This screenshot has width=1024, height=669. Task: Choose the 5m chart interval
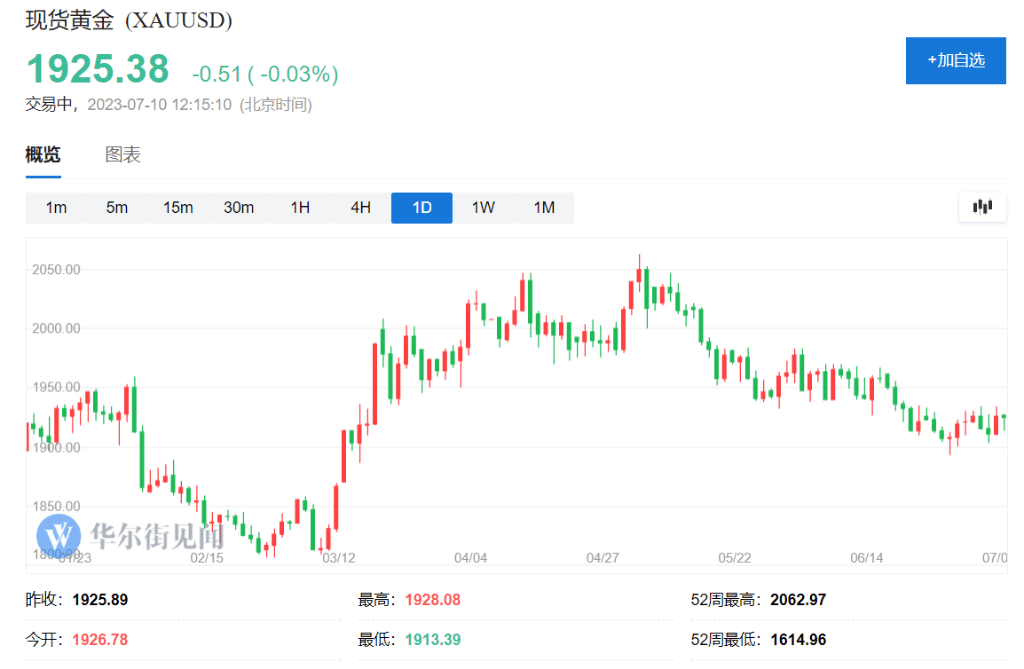pyautogui.click(x=117, y=208)
